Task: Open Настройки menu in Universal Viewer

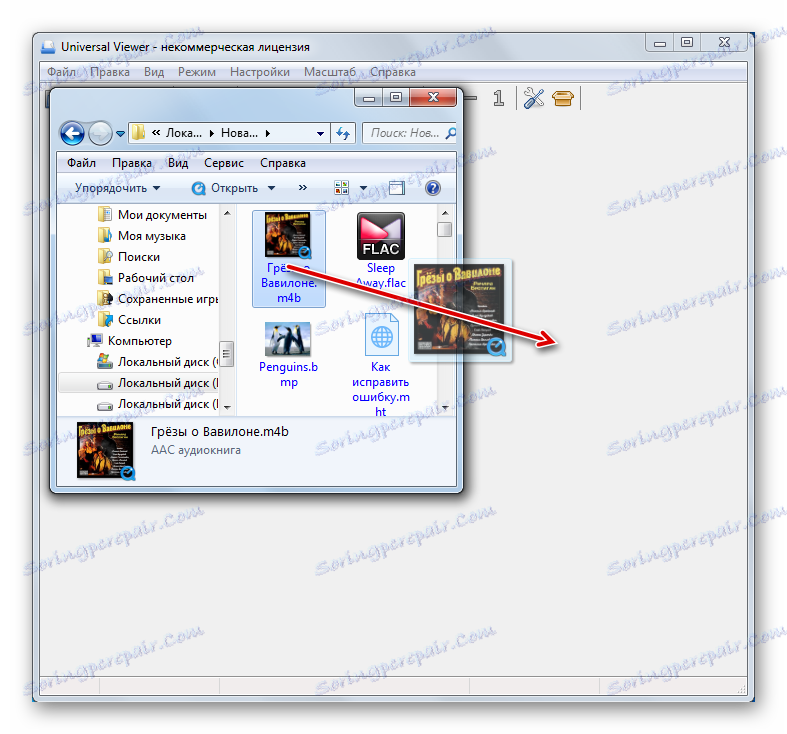Action: 260,72
